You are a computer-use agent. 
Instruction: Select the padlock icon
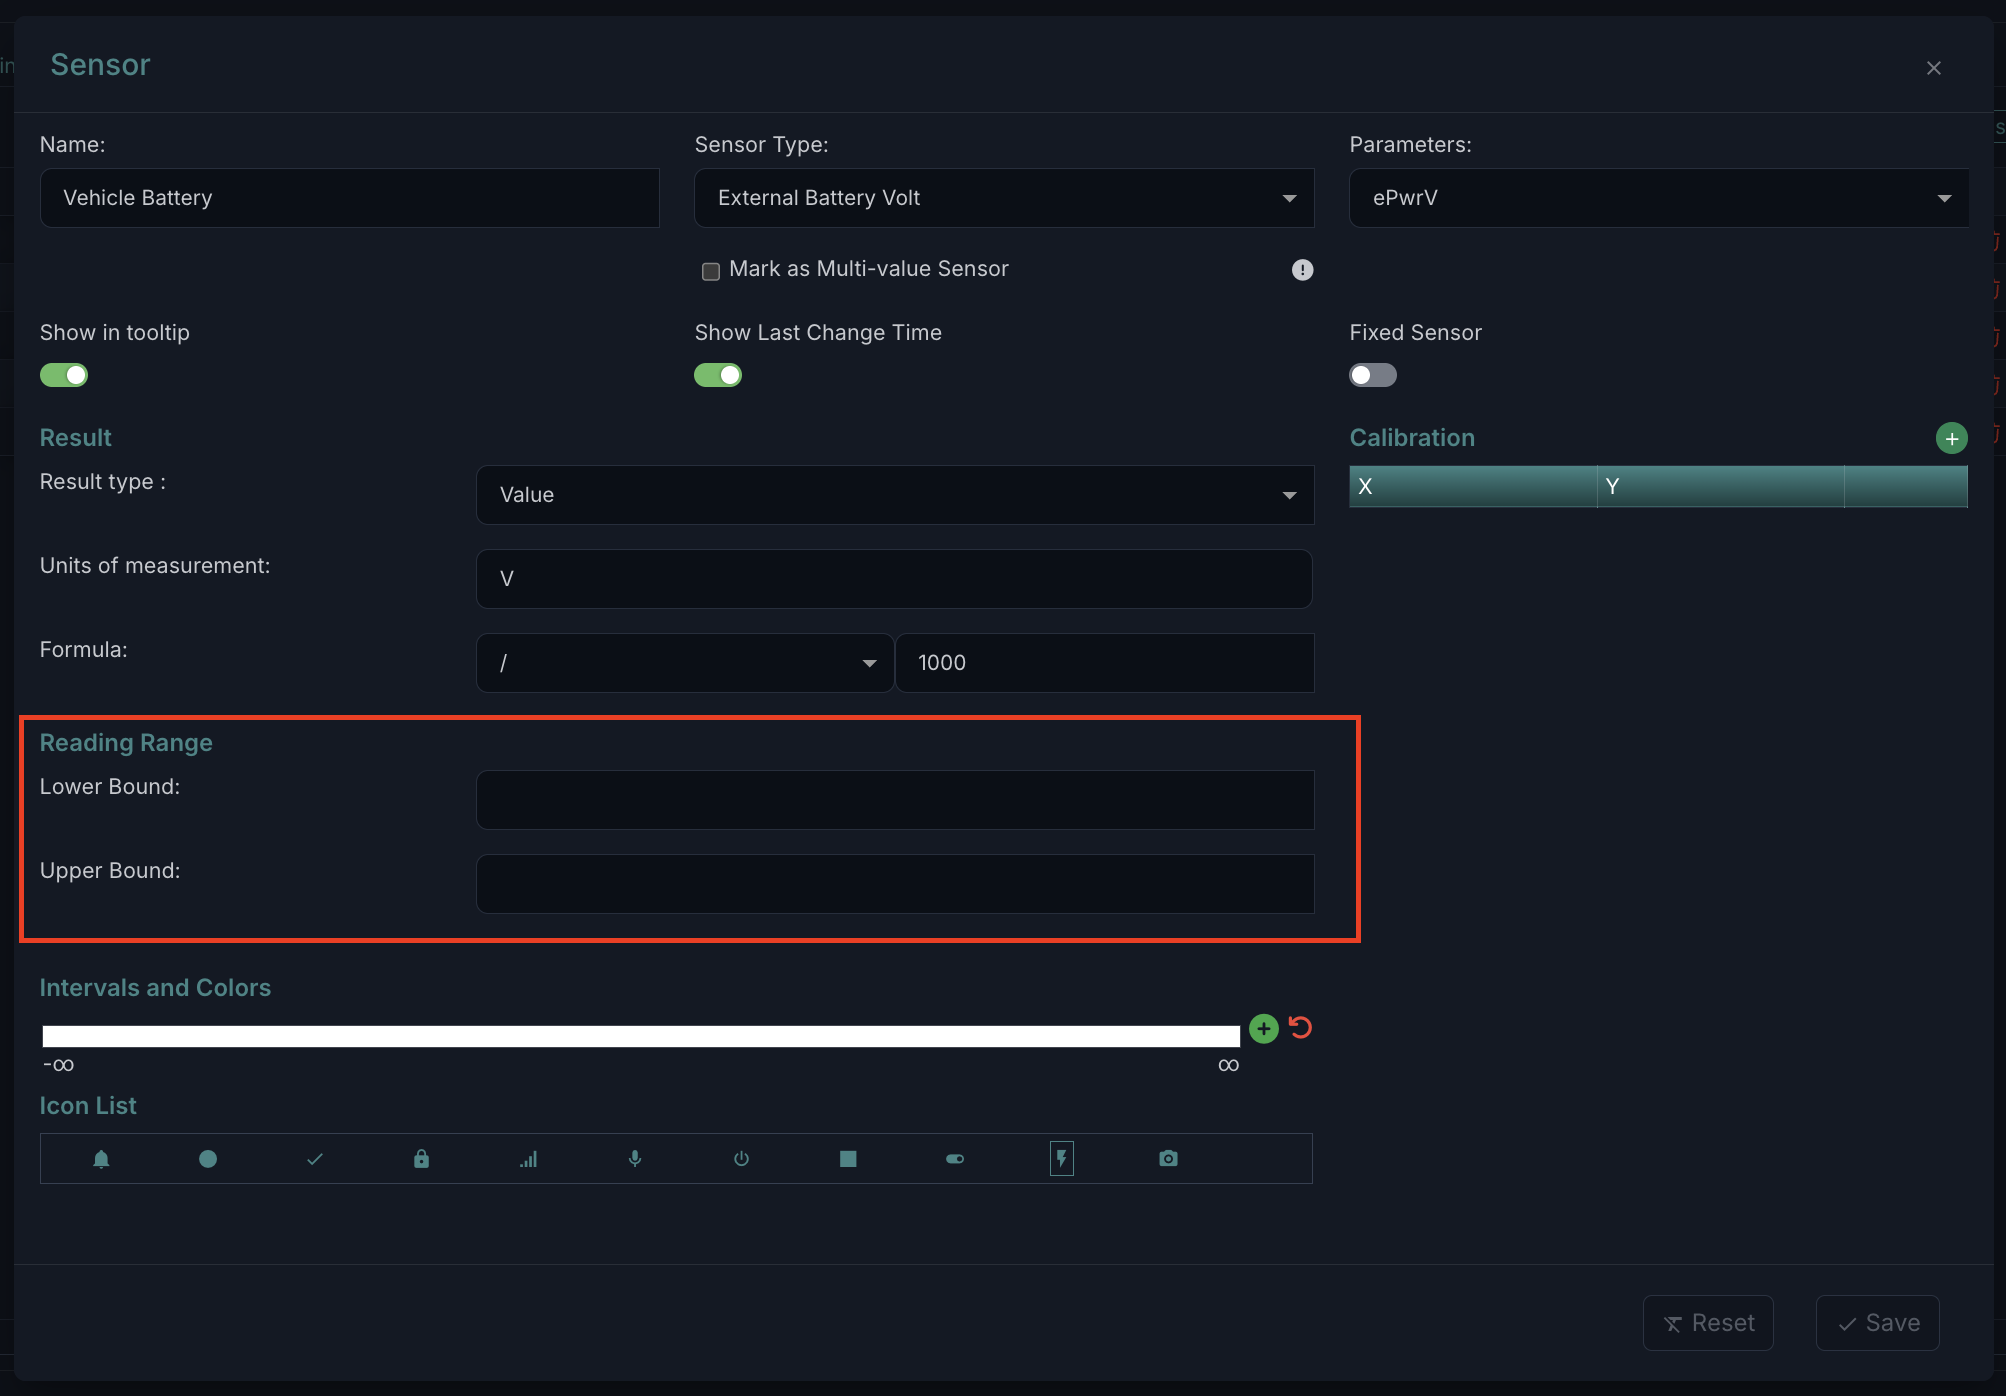[421, 1159]
